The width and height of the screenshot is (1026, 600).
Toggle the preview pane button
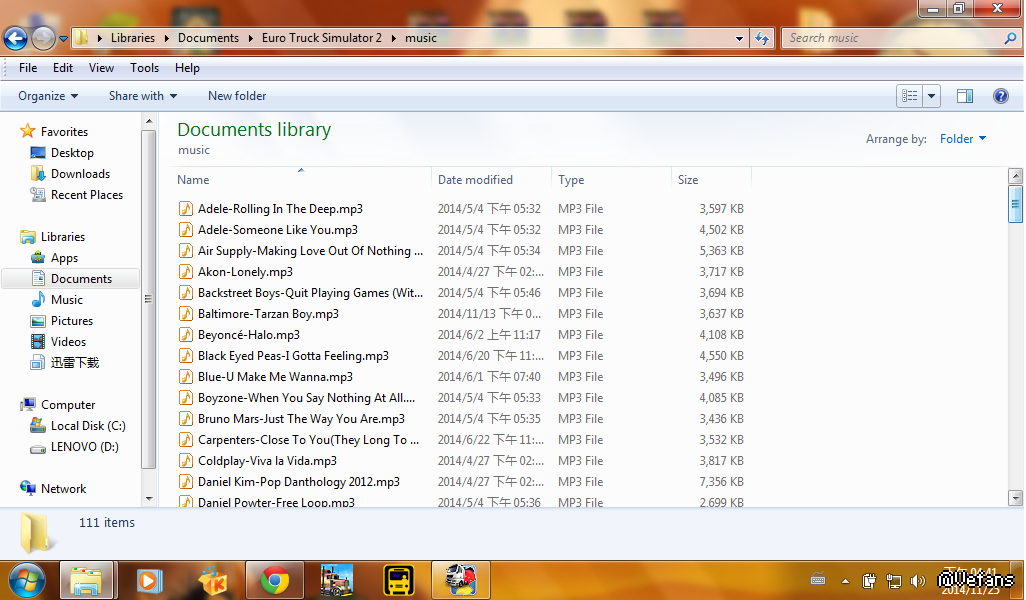tap(965, 96)
